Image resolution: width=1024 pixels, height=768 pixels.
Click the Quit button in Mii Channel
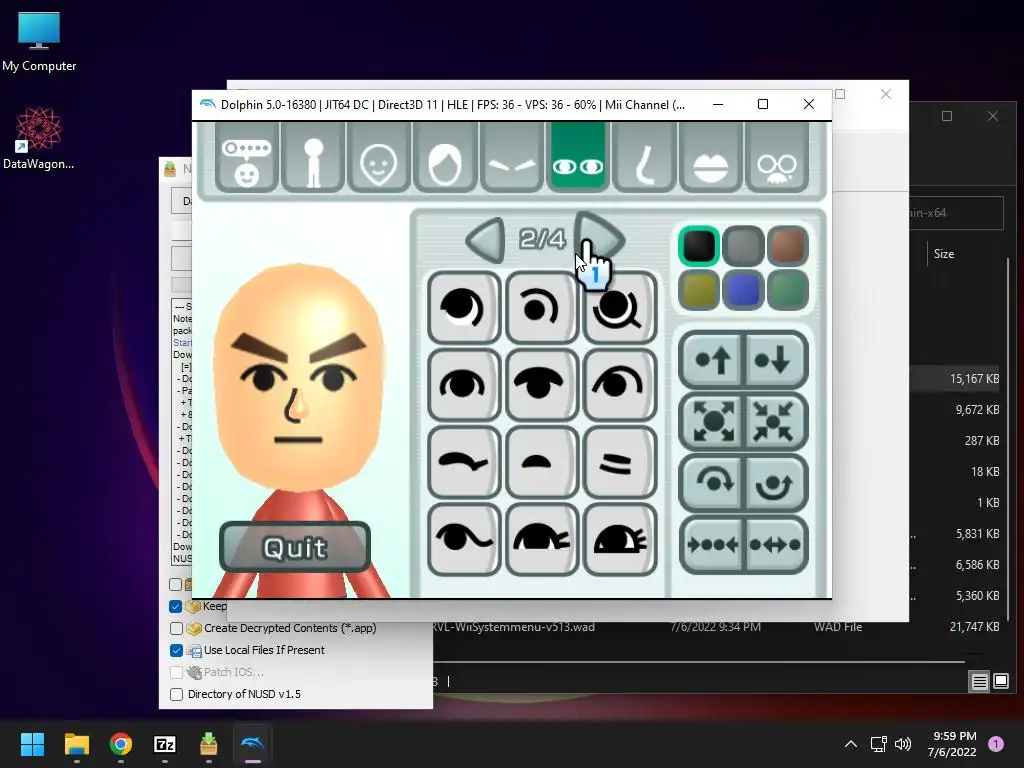295,547
